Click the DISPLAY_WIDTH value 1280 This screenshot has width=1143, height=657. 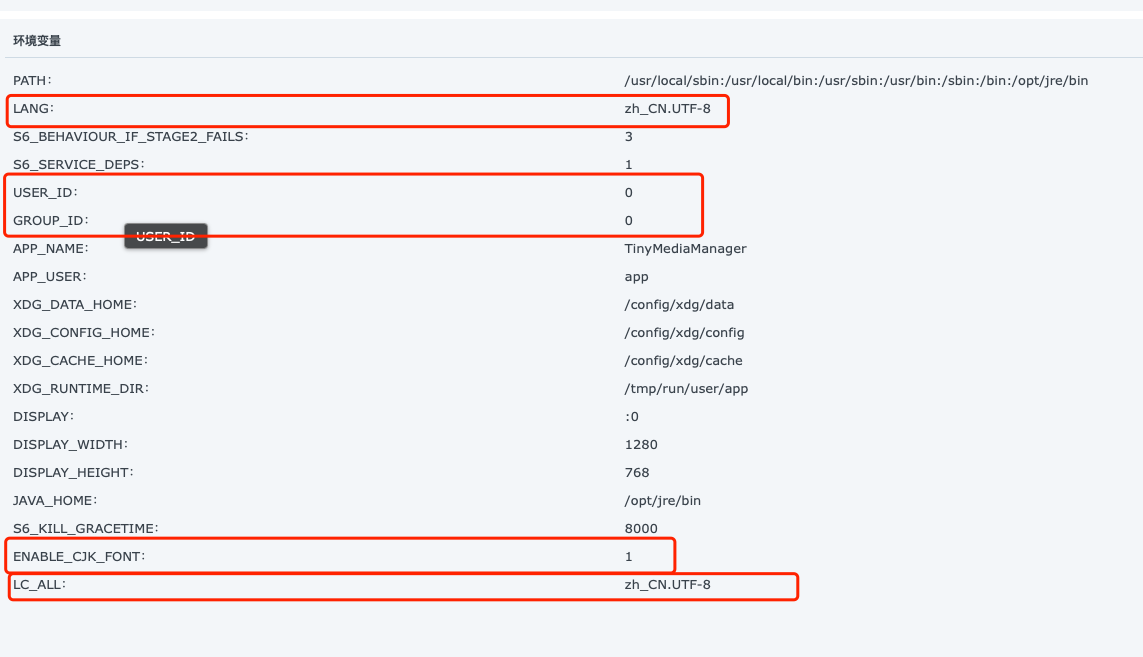coord(641,444)
